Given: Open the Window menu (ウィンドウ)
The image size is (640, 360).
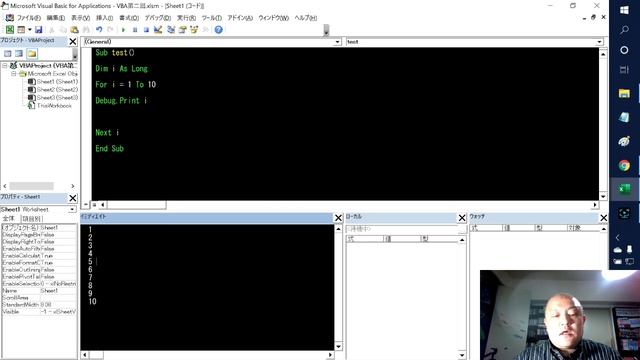Looking at the screenshot, I should (x=273, y=18).
